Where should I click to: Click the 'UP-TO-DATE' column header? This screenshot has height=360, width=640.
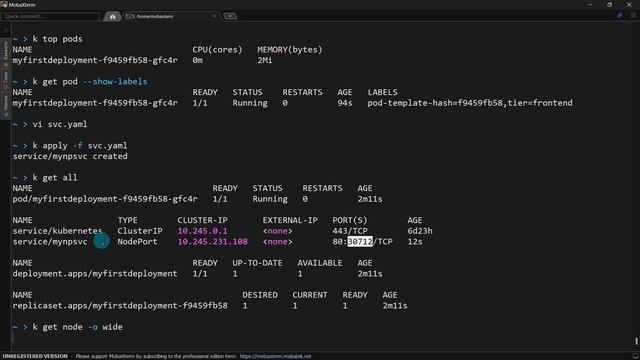tap(257, 263)
